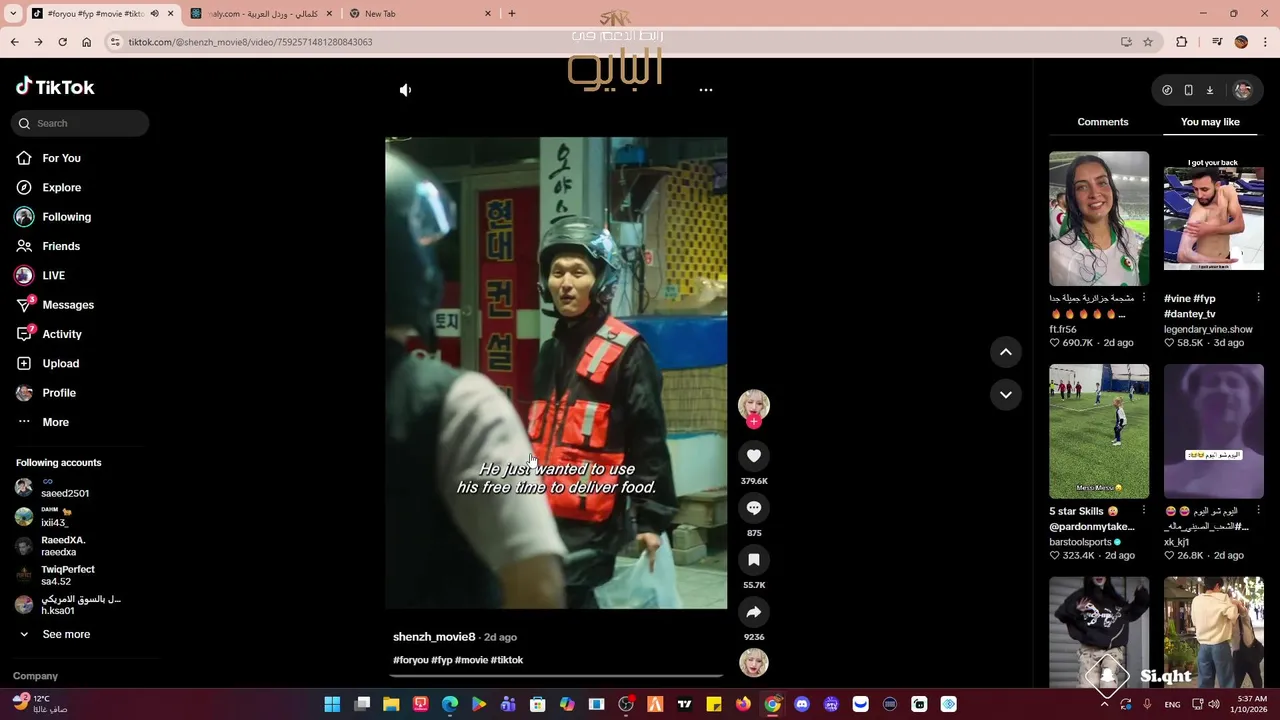Open following account sa4.52
The height and width of the screenshot is (720, 1280).
pos(68,575)
